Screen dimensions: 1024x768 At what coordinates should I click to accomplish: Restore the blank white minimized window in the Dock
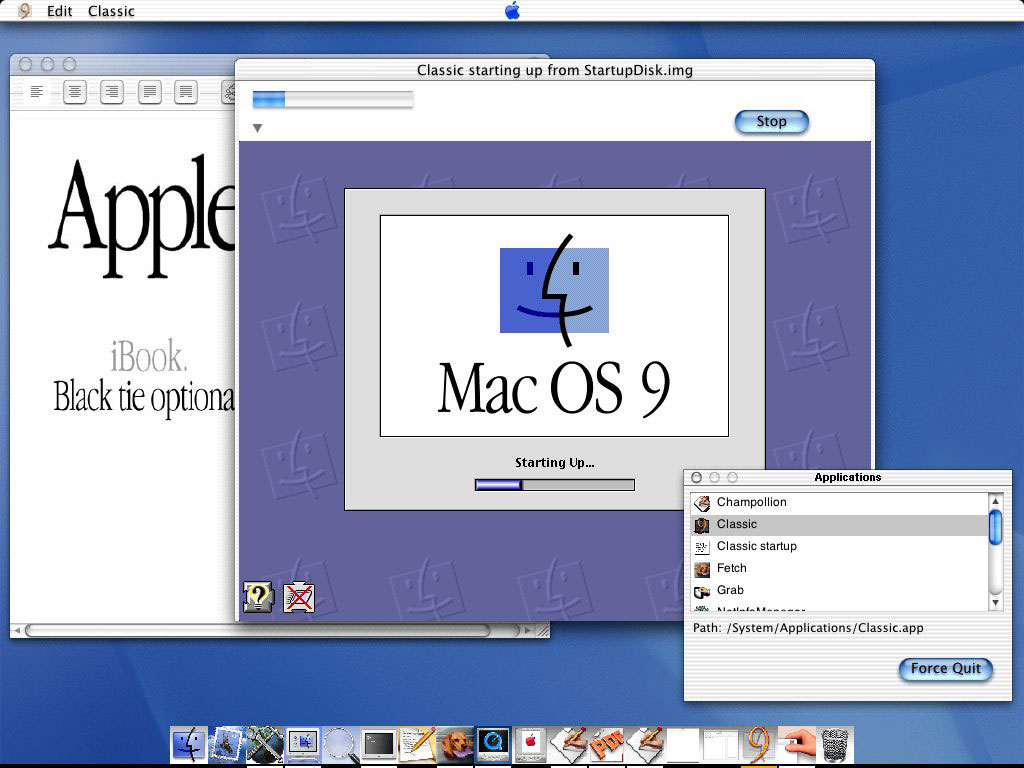pos(682,744)
